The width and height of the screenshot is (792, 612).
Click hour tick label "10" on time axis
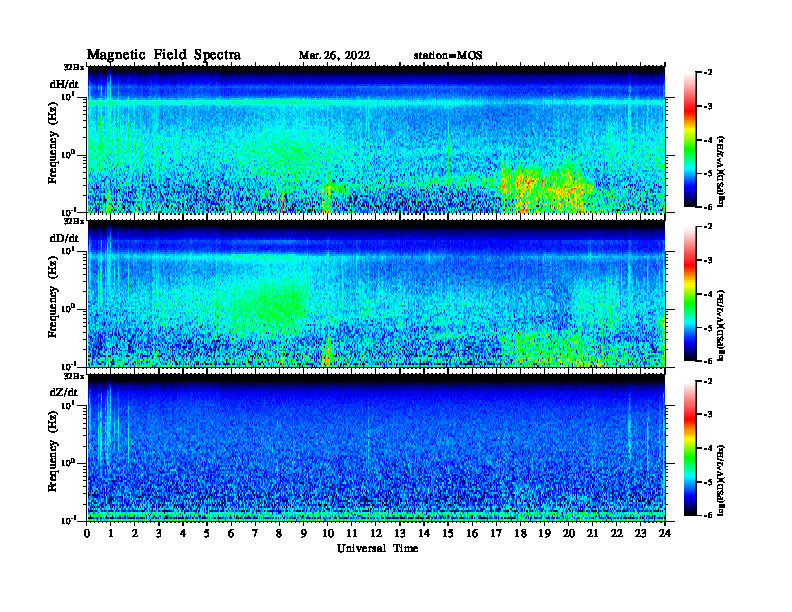click(328, 533)
